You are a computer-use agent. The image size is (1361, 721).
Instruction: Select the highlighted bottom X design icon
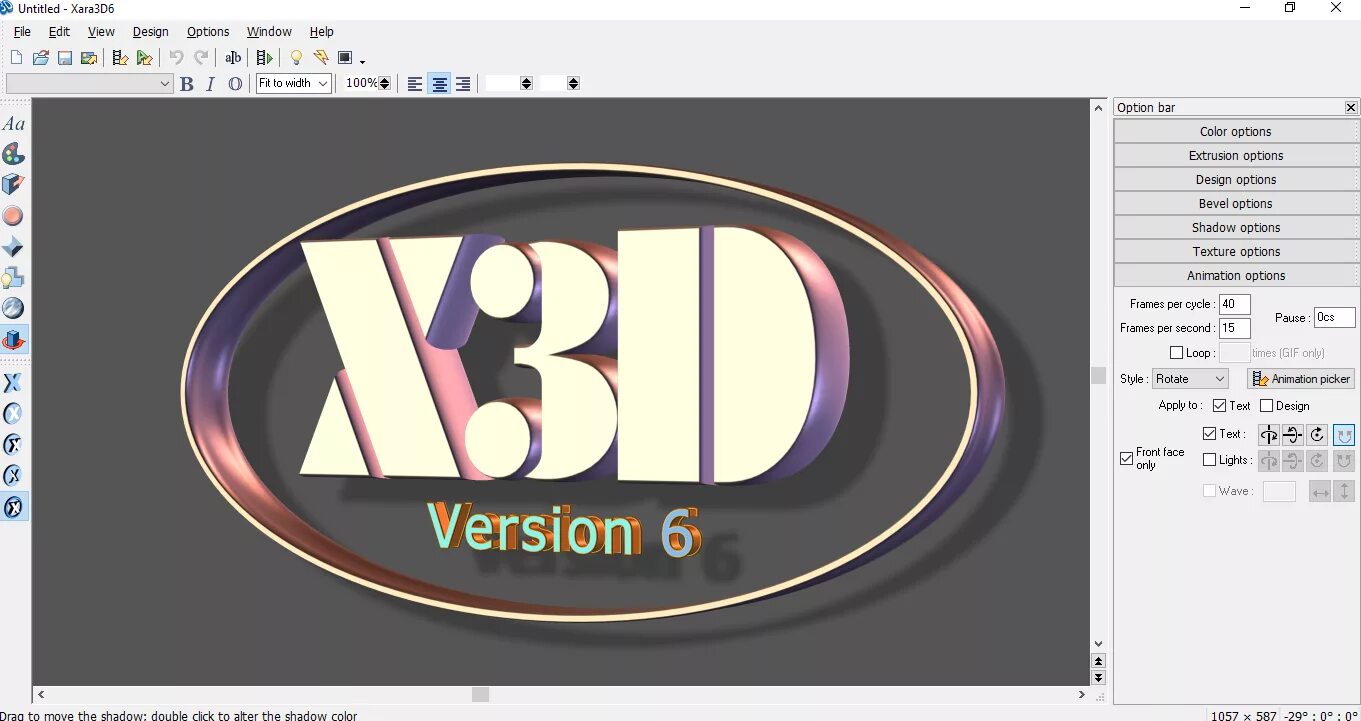[13, 507]
